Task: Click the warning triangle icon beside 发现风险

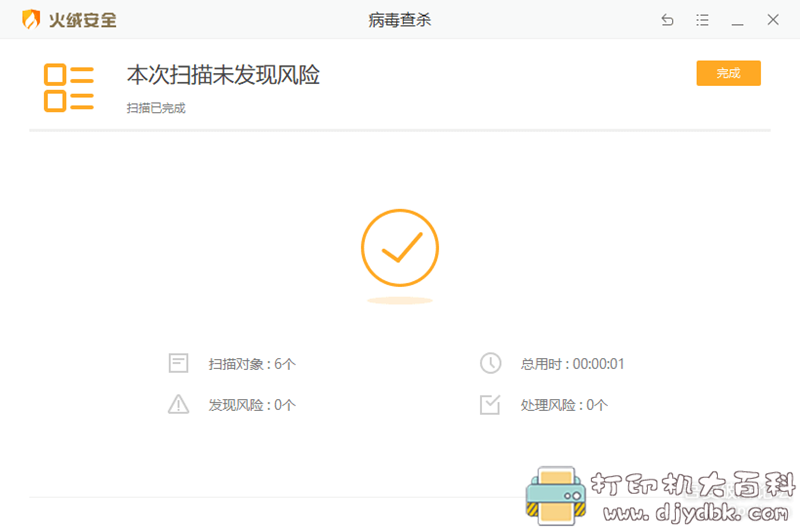Action: pos(179,404)
